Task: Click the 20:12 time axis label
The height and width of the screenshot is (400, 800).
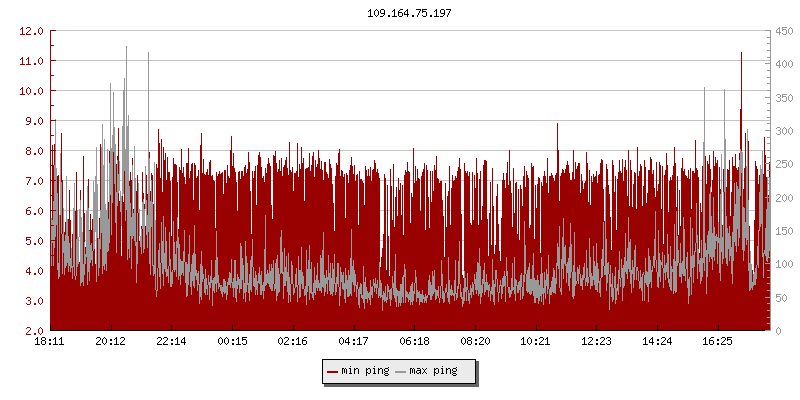Action: [x=111, y=342]
